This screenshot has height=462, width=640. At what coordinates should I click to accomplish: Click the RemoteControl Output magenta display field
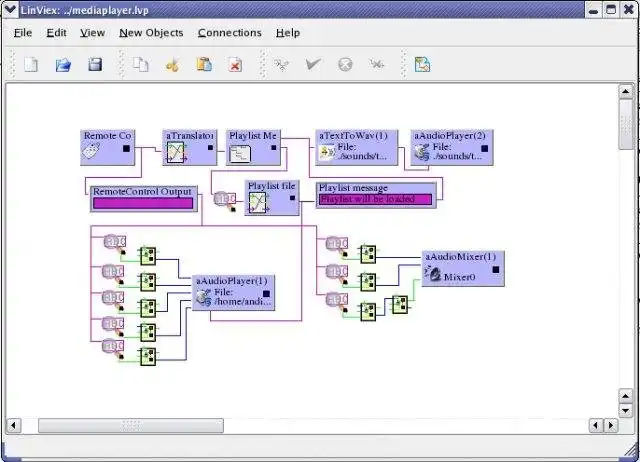click(143, 203)
